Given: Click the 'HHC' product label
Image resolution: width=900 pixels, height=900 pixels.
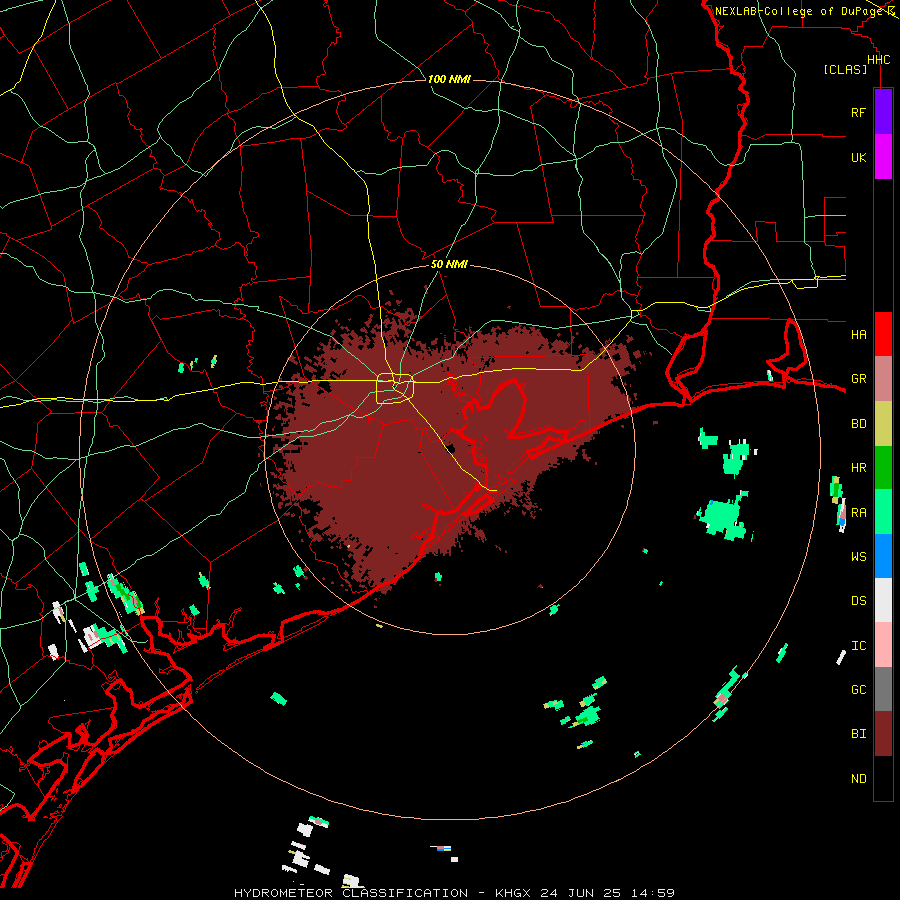Looking at the screenshot, I should pos(878,60).
